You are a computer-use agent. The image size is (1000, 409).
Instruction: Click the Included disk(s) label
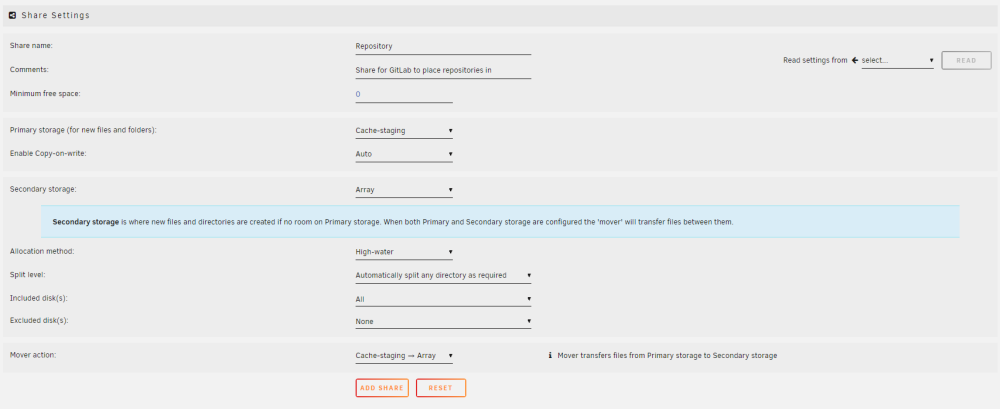point(38,298)
